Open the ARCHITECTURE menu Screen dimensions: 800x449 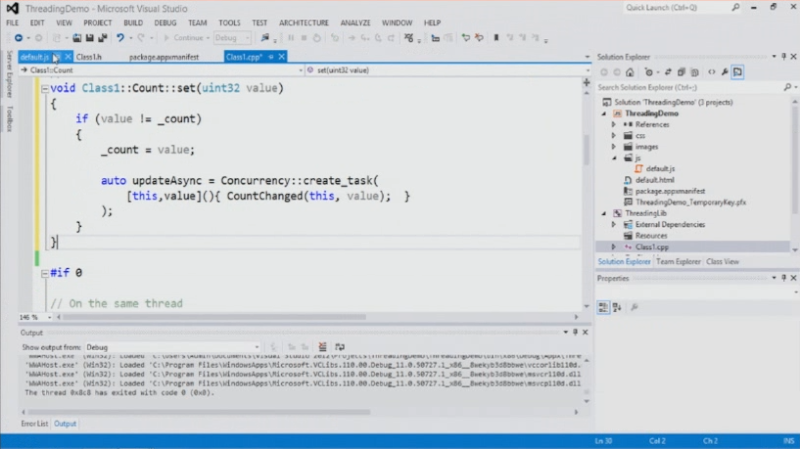tap(304, 23)
